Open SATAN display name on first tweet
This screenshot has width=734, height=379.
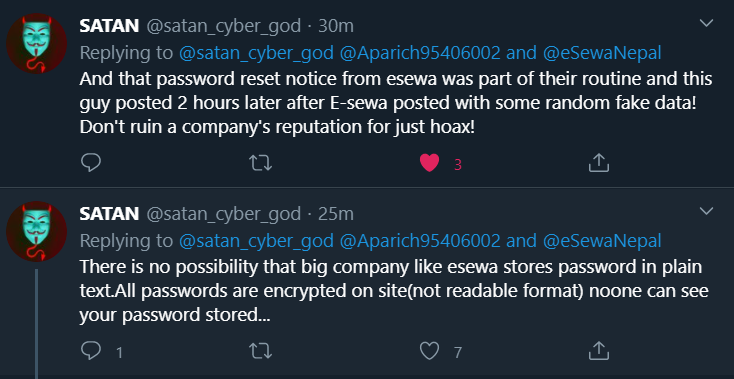click(x=109, y=26)
